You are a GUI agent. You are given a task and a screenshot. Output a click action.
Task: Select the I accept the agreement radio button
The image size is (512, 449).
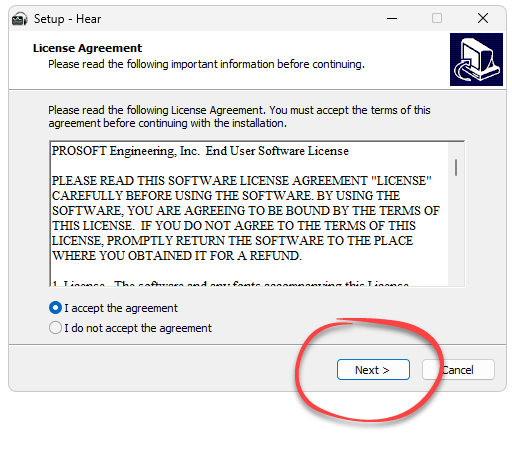tap(55, 308)
